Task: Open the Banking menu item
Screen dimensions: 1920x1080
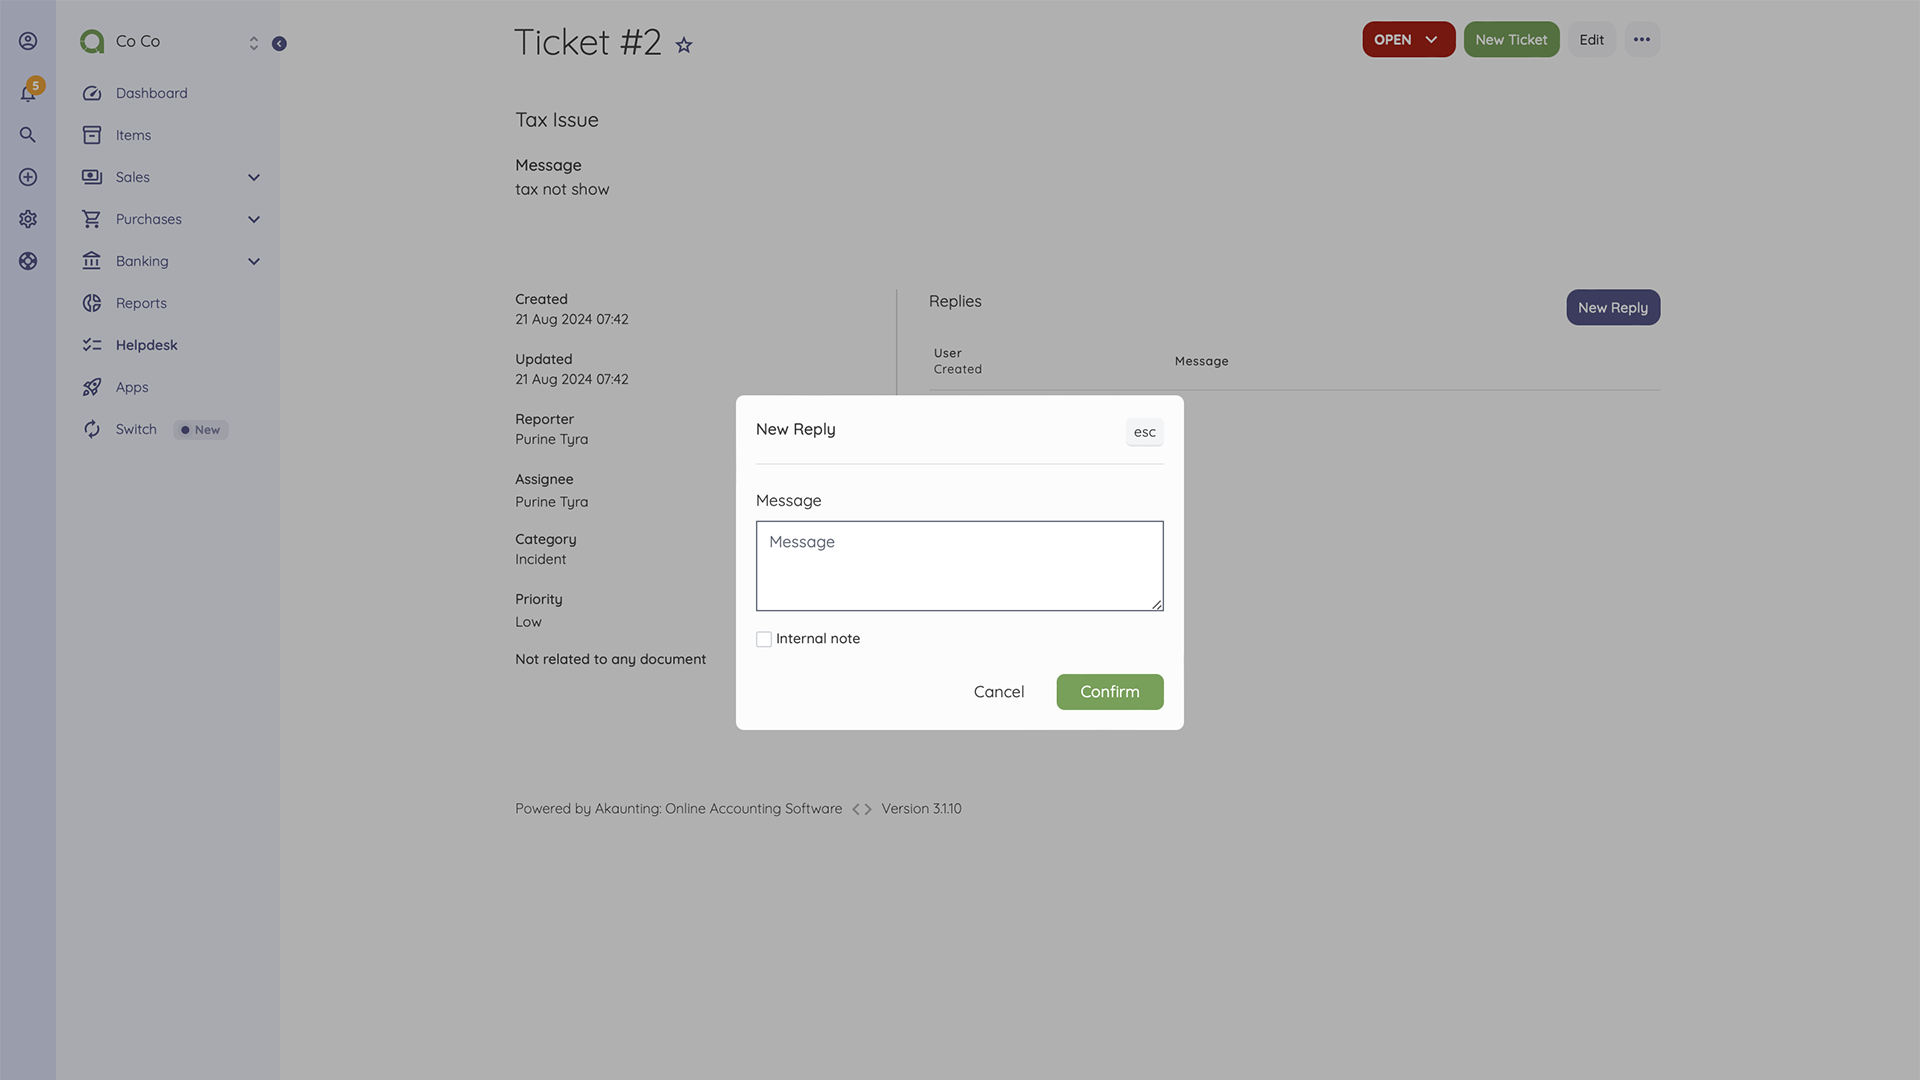Action: point(141,260)
